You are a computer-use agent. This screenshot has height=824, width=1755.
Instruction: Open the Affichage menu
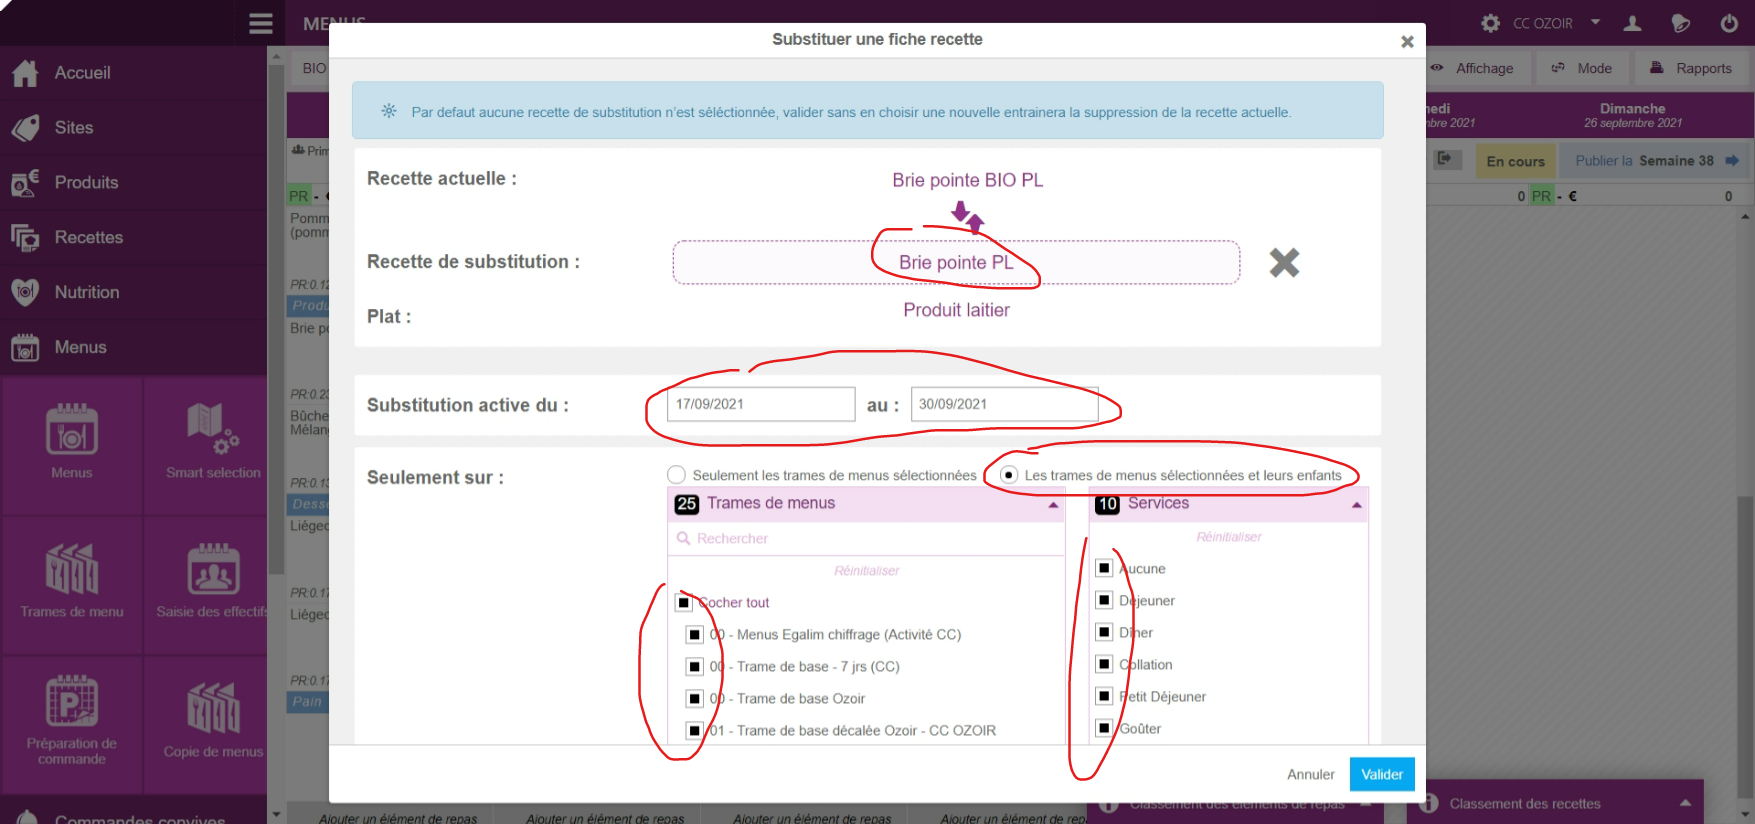pos(1472,68)
